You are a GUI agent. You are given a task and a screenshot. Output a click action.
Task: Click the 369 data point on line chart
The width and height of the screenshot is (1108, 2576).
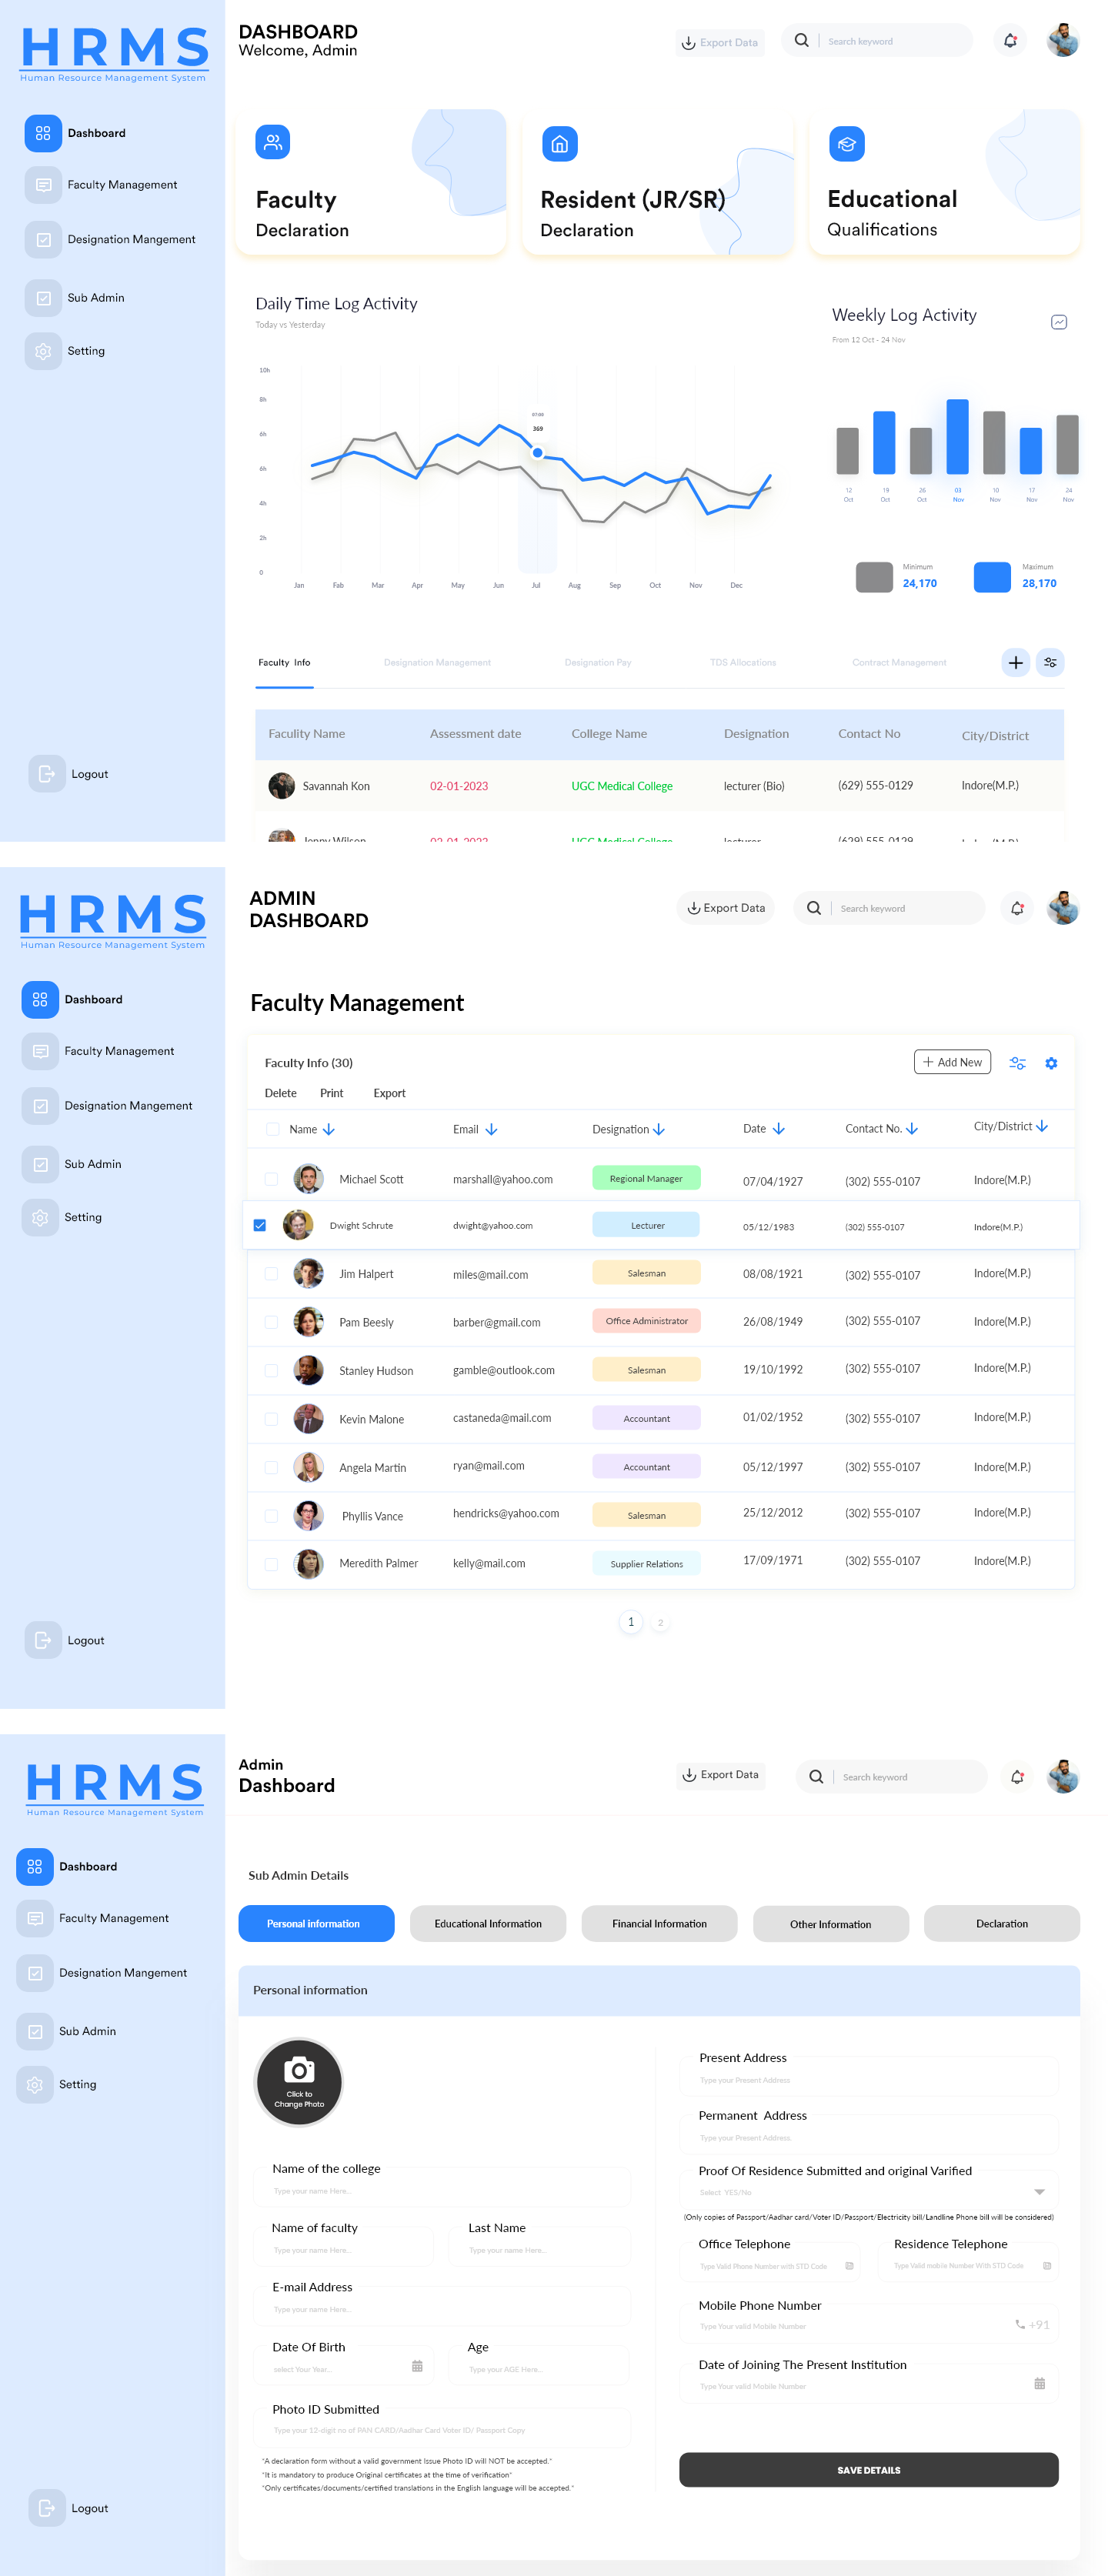(537, 453)
